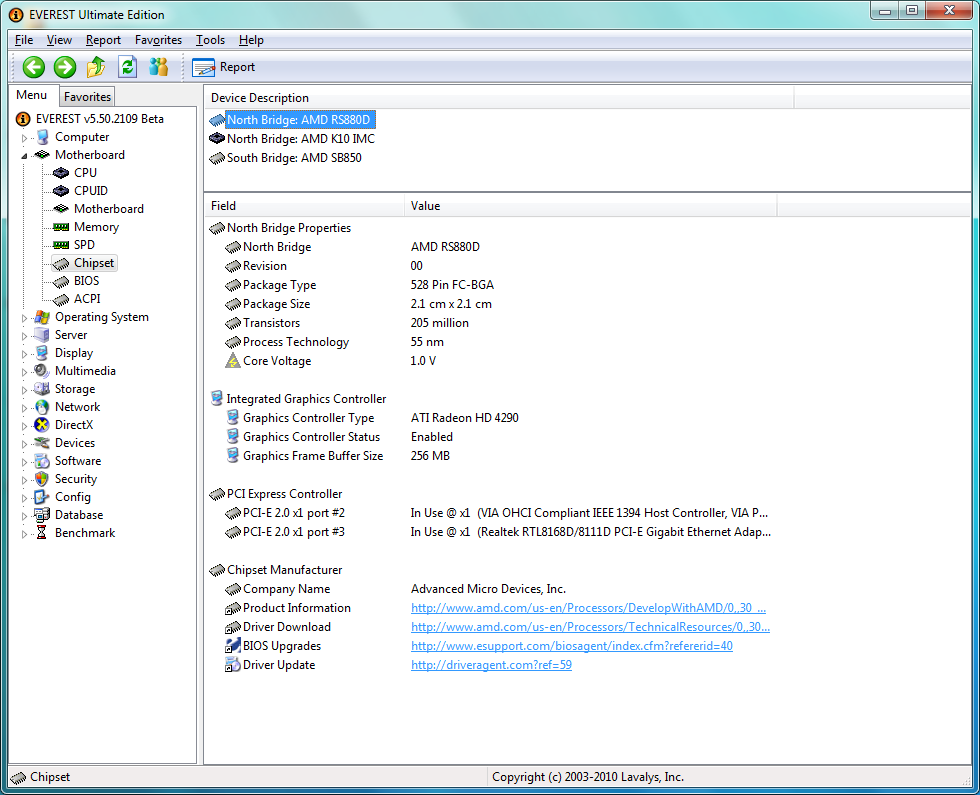
Task: Open the Tools menu
Action: pos(210,40)
